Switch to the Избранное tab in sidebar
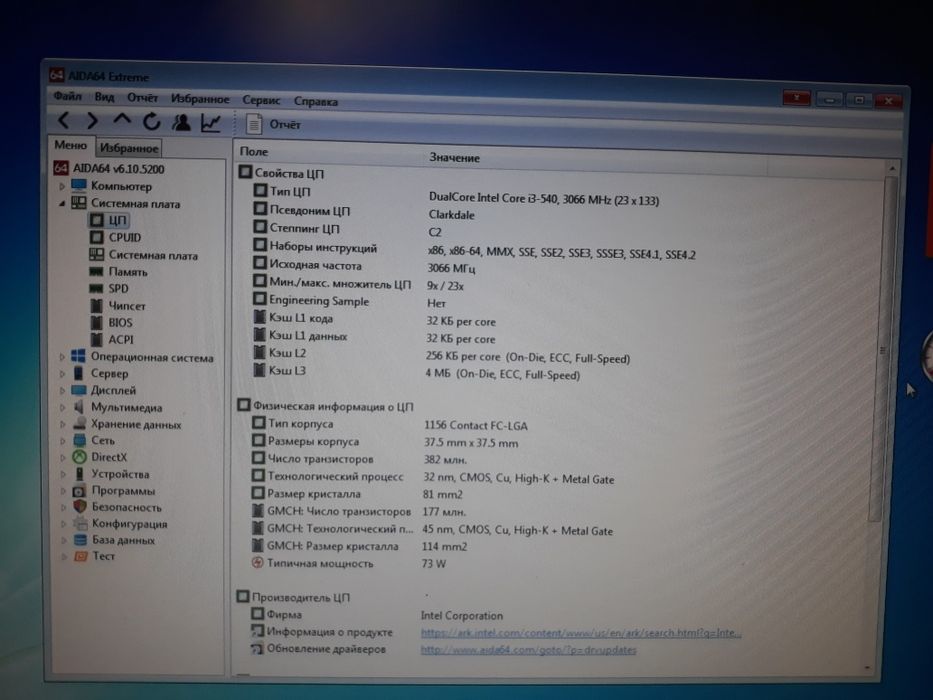Viewport: 933px width, 700px height. pos(129,148)
